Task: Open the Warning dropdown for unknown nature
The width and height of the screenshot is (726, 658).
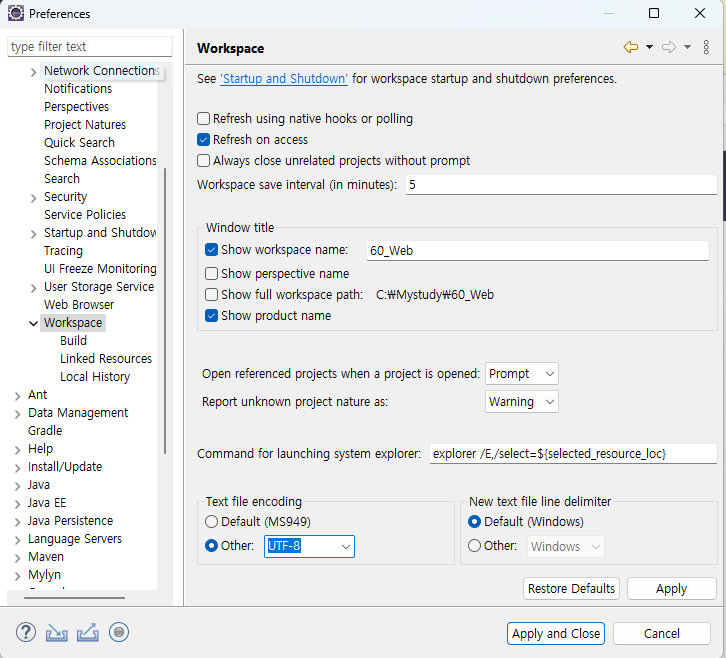Action: tap(522, 401)
